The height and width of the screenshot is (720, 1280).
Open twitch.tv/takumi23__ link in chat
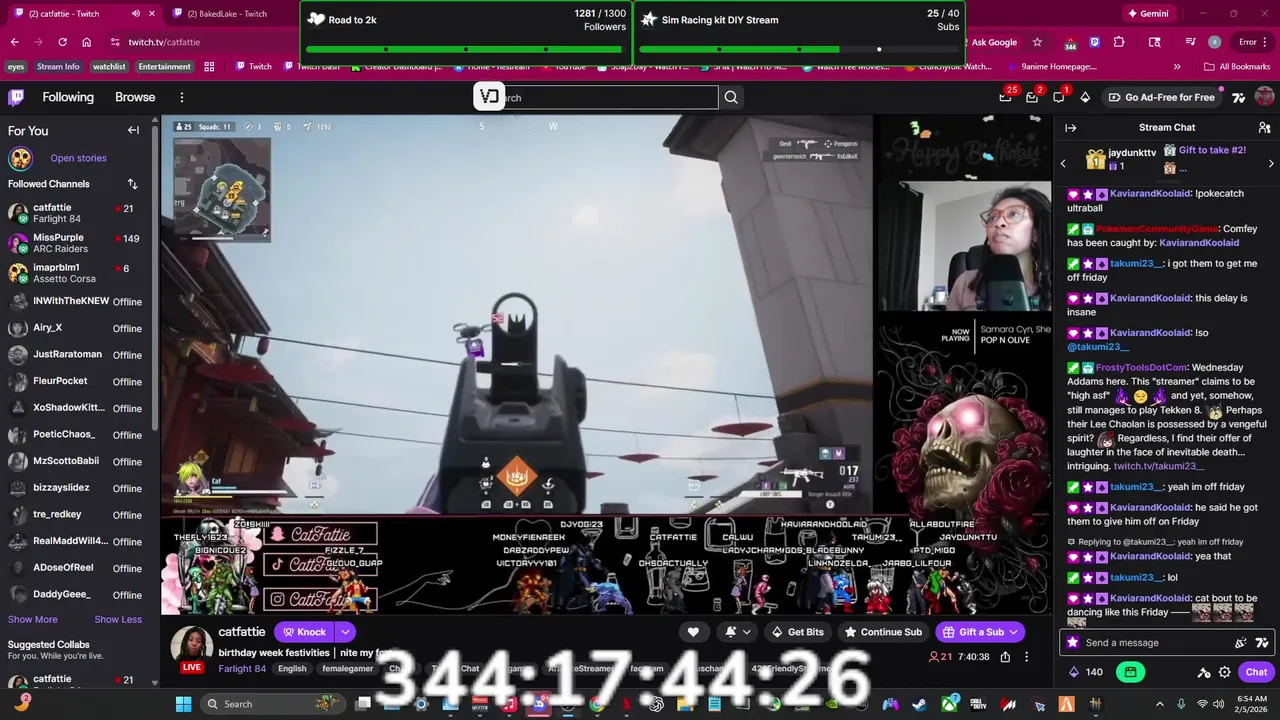pyautogui.click(x=1159, y=466)
